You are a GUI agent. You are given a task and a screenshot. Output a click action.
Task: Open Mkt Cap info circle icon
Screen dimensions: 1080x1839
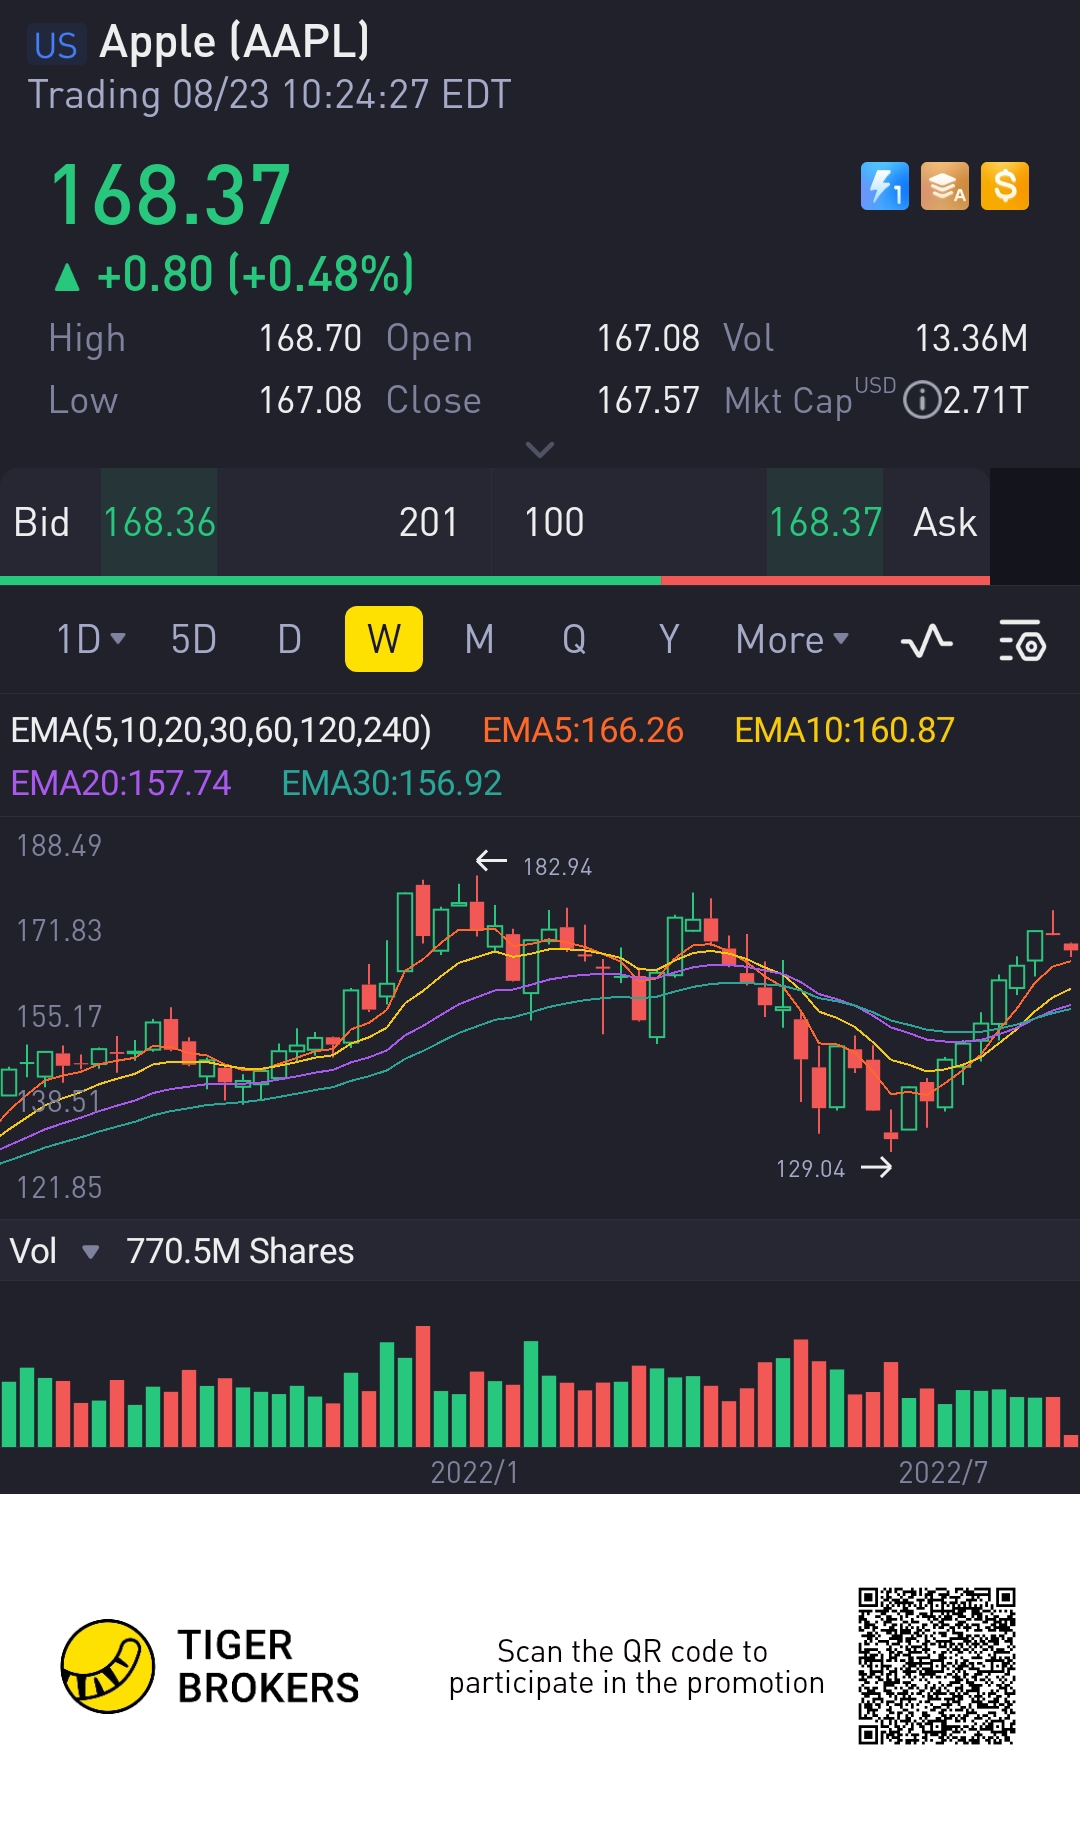(921, 400)
